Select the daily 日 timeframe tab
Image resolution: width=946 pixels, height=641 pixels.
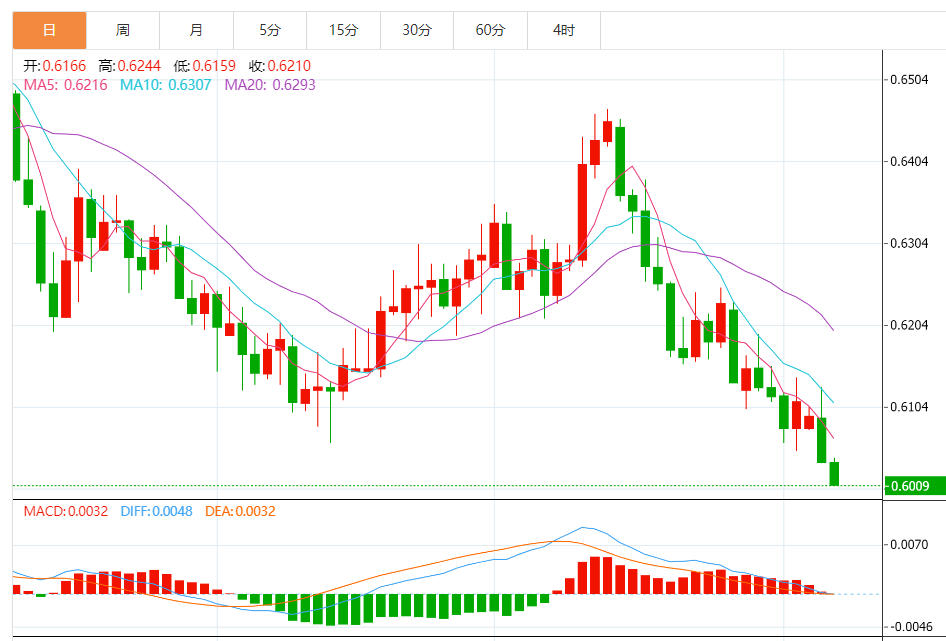click(x=49, y=30)
